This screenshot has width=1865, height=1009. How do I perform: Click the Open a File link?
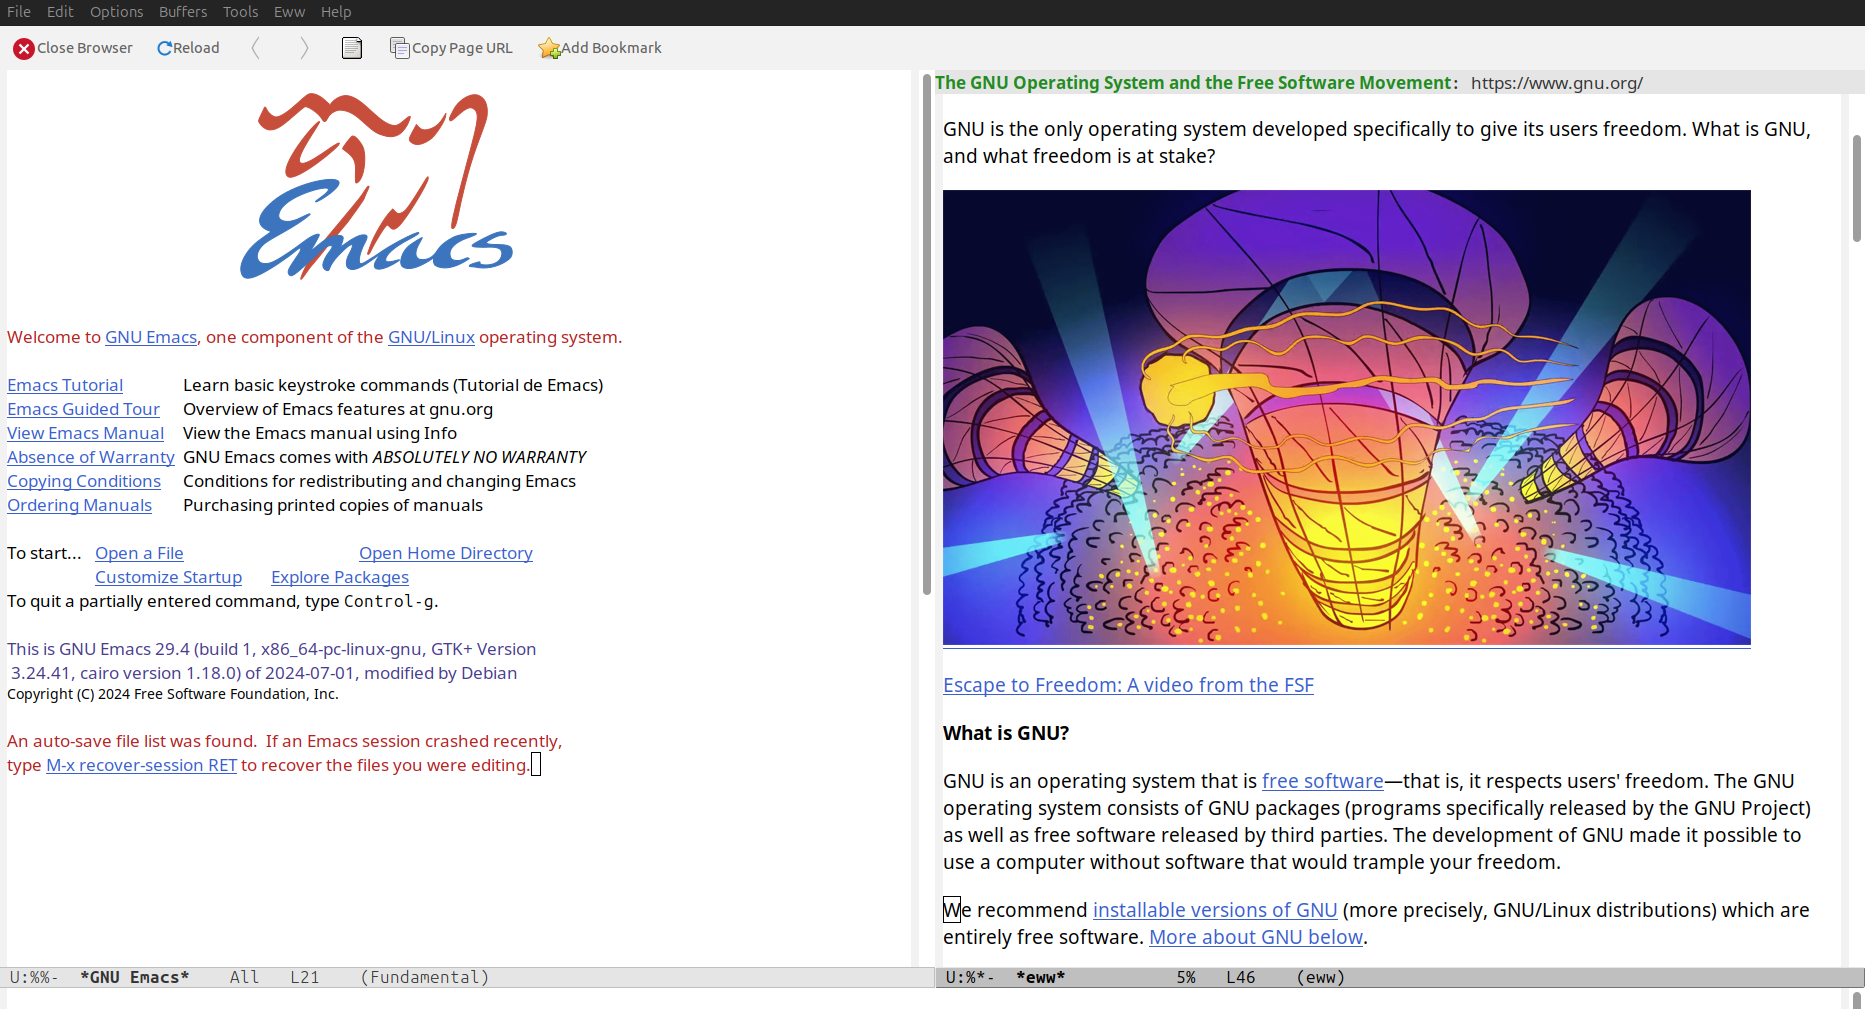(x=139, y=553)
